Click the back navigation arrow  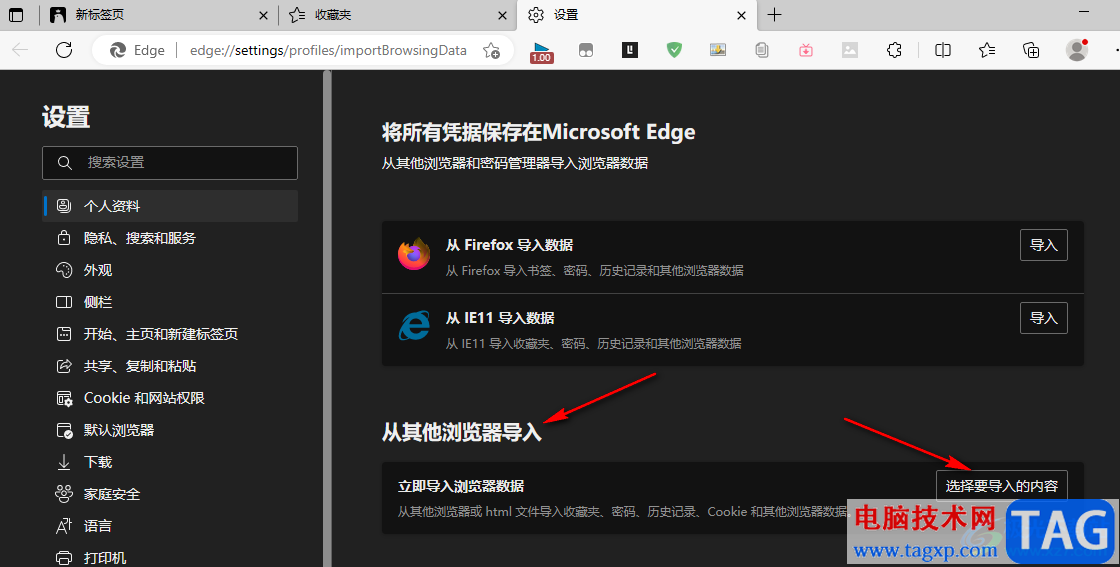point(20,49)
